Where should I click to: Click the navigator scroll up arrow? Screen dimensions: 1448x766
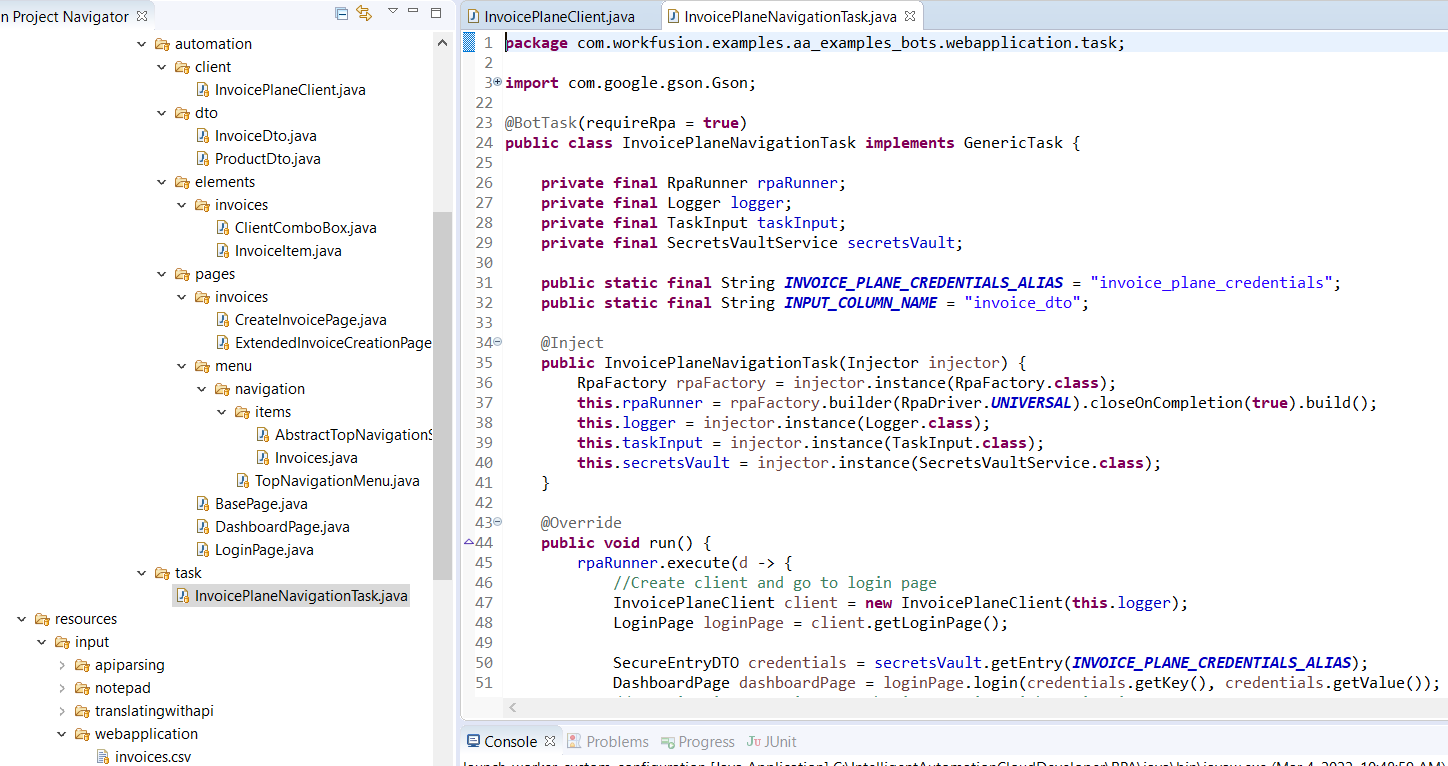(442, 43)
